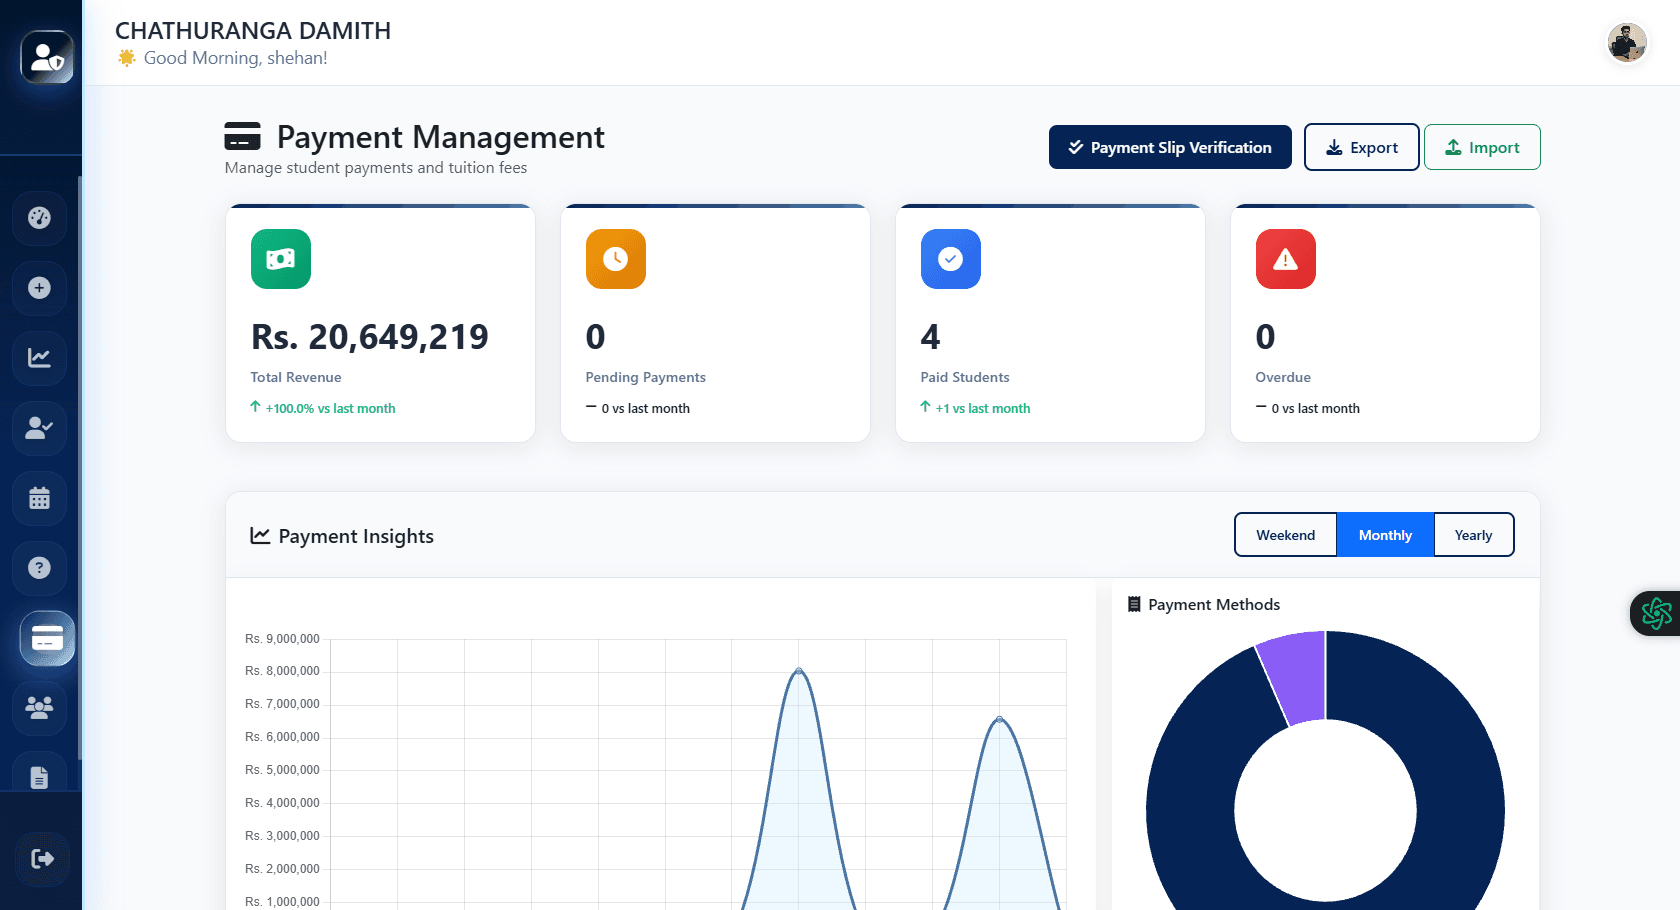Select the Monthly view toggle
This screenshot has height=910, width=1680.
[1384, 534]
